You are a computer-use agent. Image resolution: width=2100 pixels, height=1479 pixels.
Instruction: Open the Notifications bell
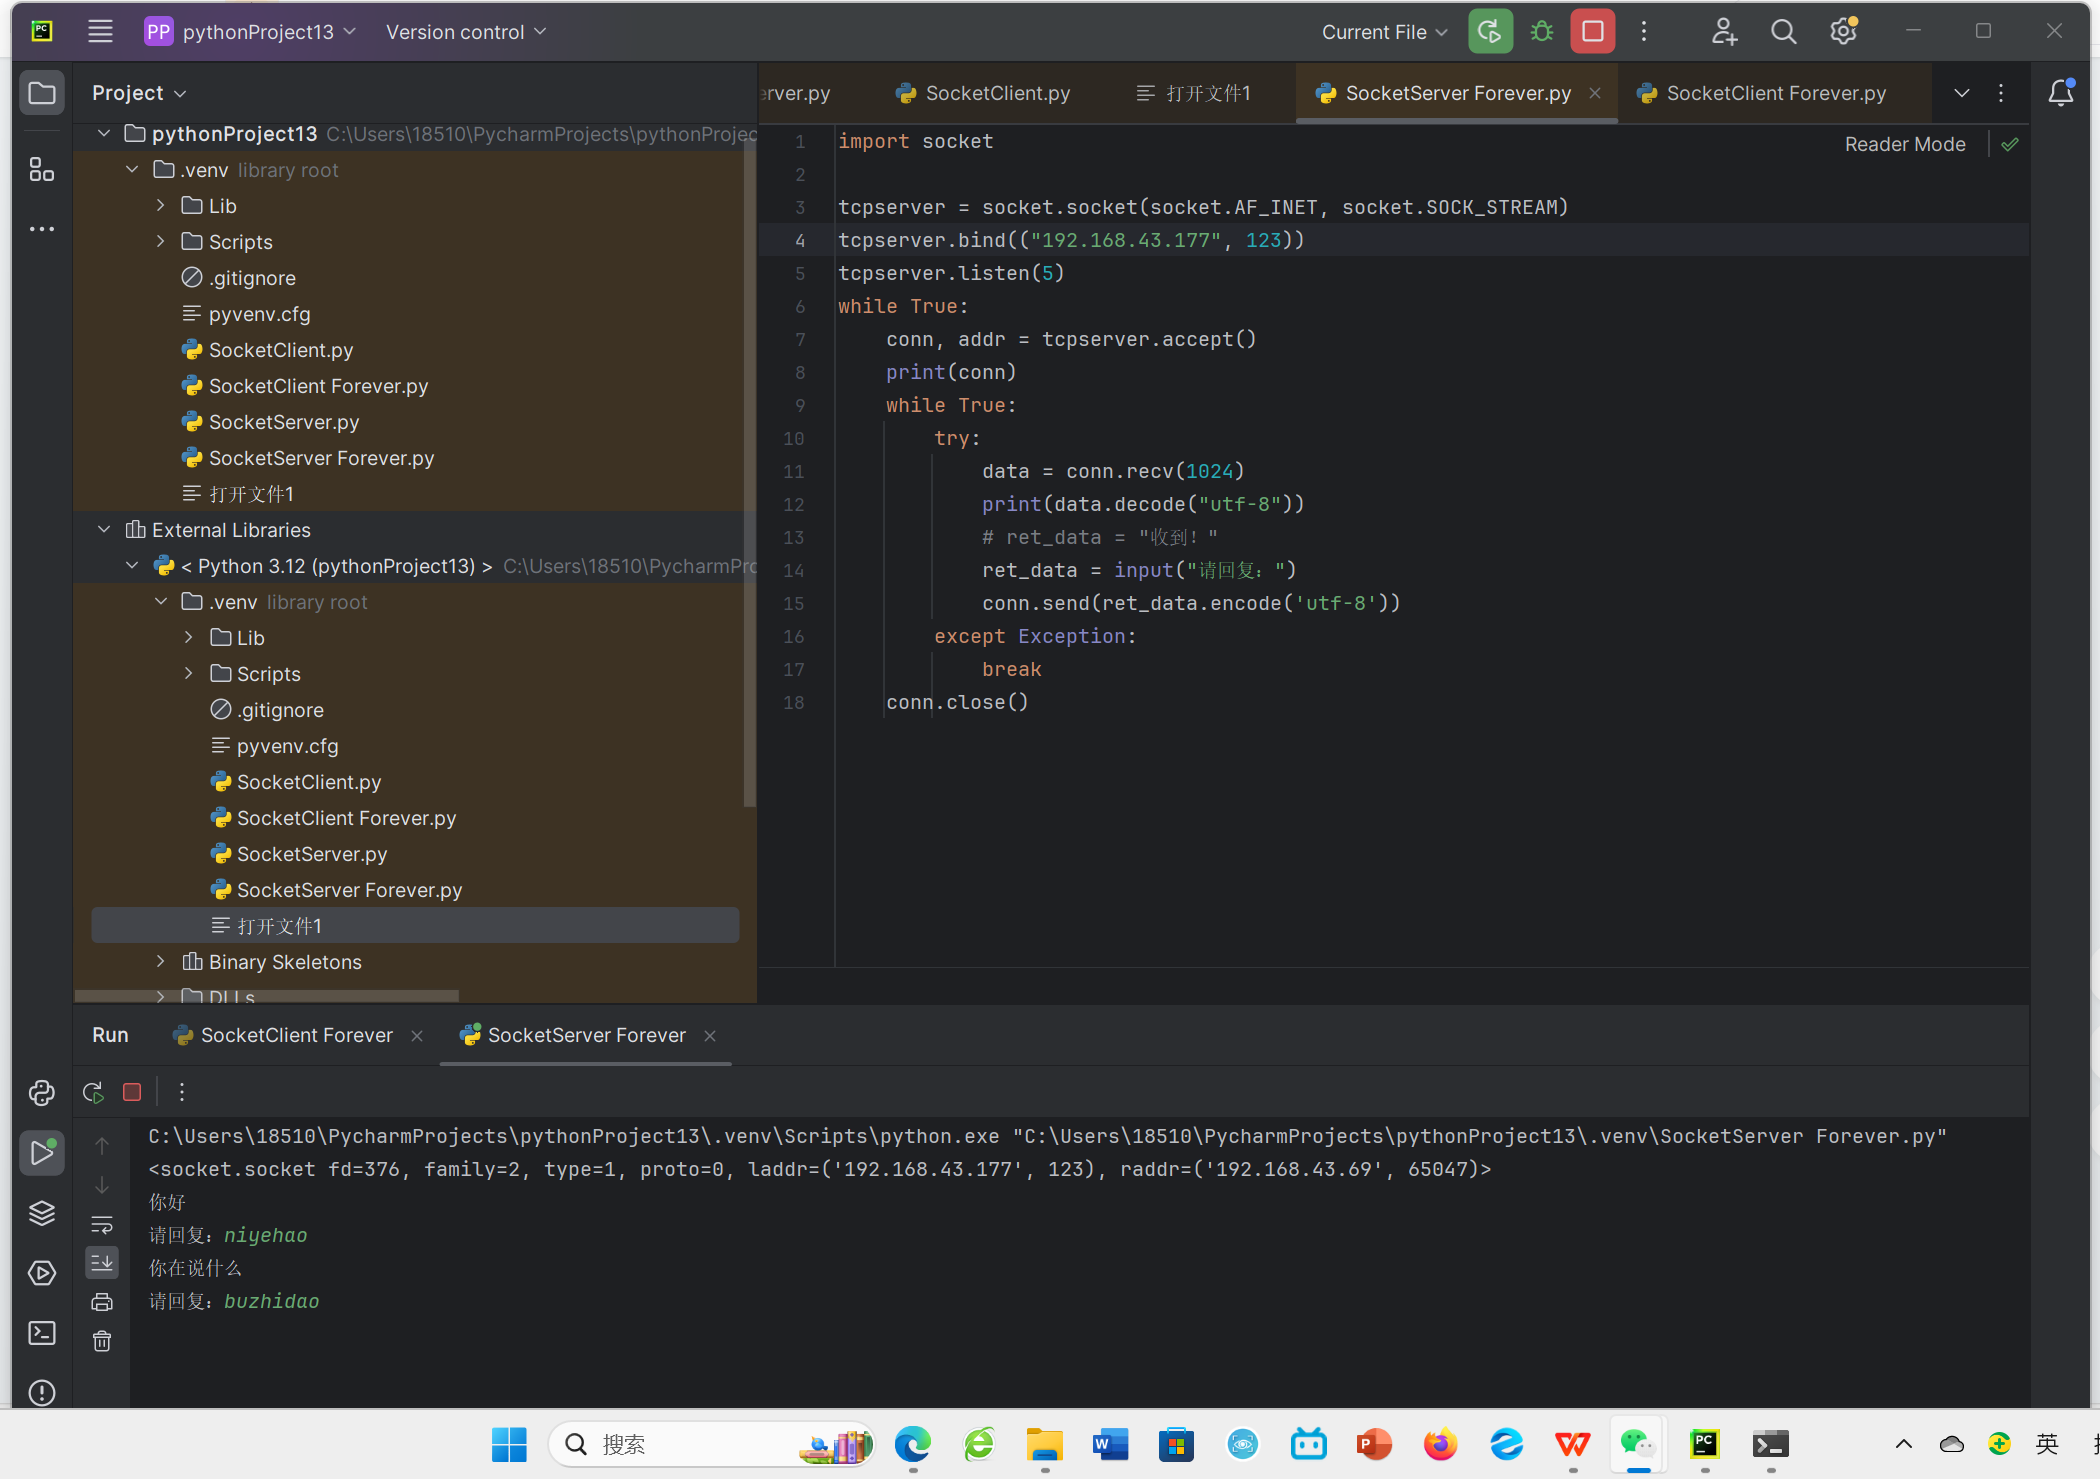[2060, 93]
